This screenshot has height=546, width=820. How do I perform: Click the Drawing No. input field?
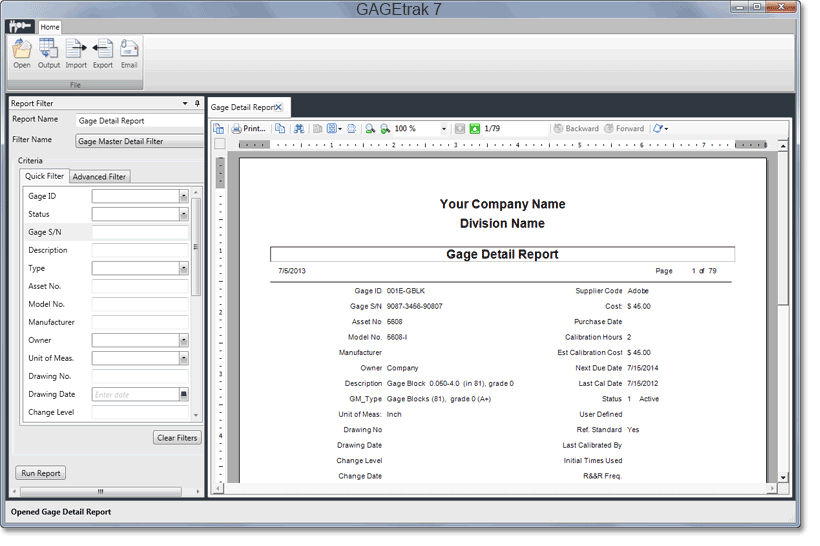[x=140, y=377]
